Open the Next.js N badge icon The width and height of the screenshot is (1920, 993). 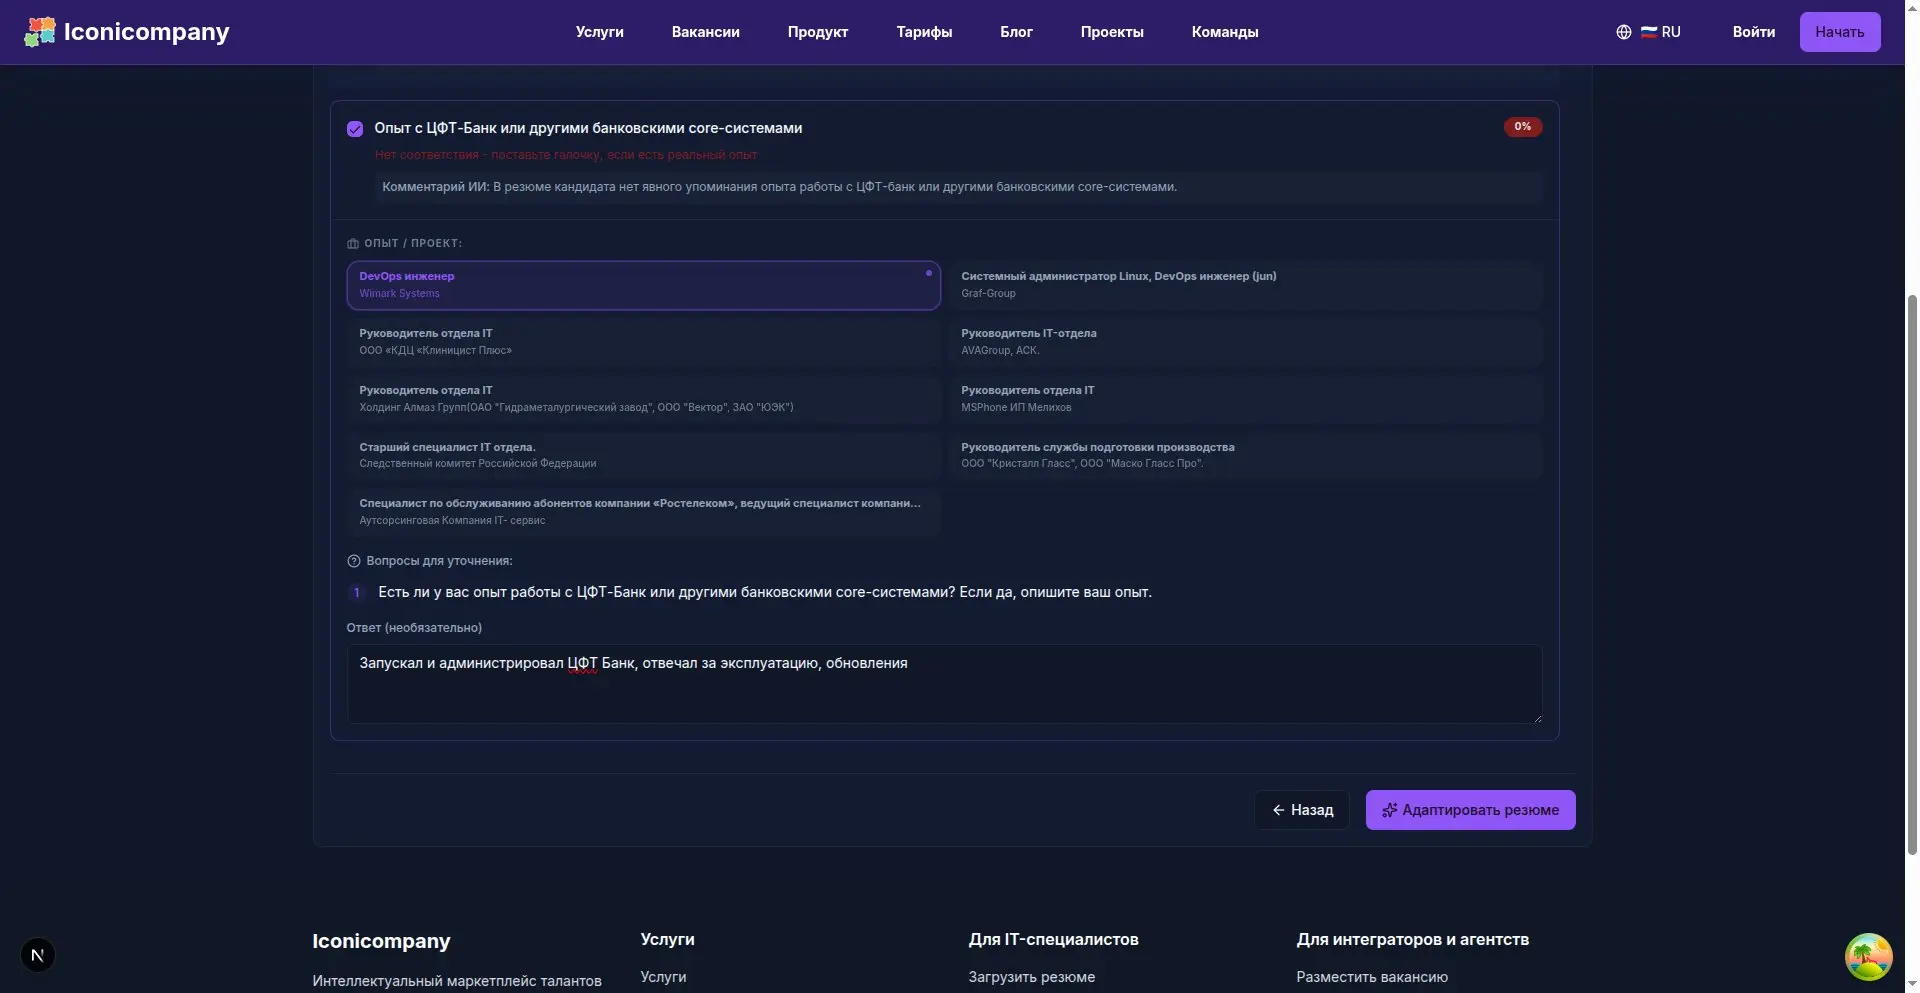click(x=38, y=955)
